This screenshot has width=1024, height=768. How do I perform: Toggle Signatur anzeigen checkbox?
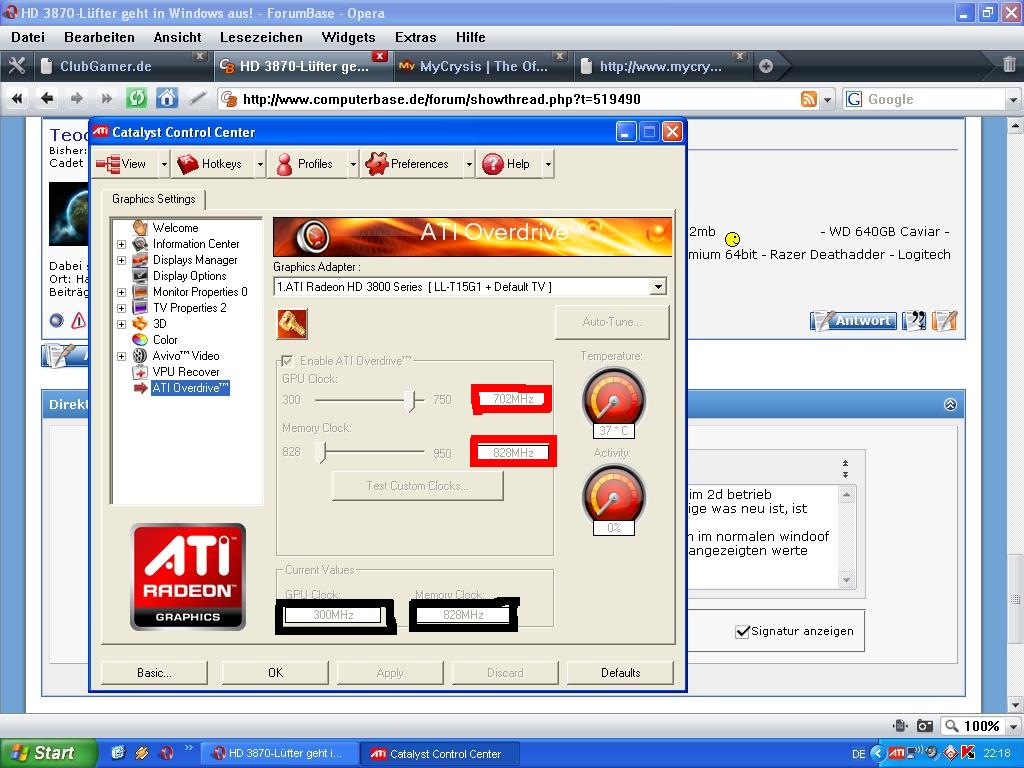click(742, 631)
